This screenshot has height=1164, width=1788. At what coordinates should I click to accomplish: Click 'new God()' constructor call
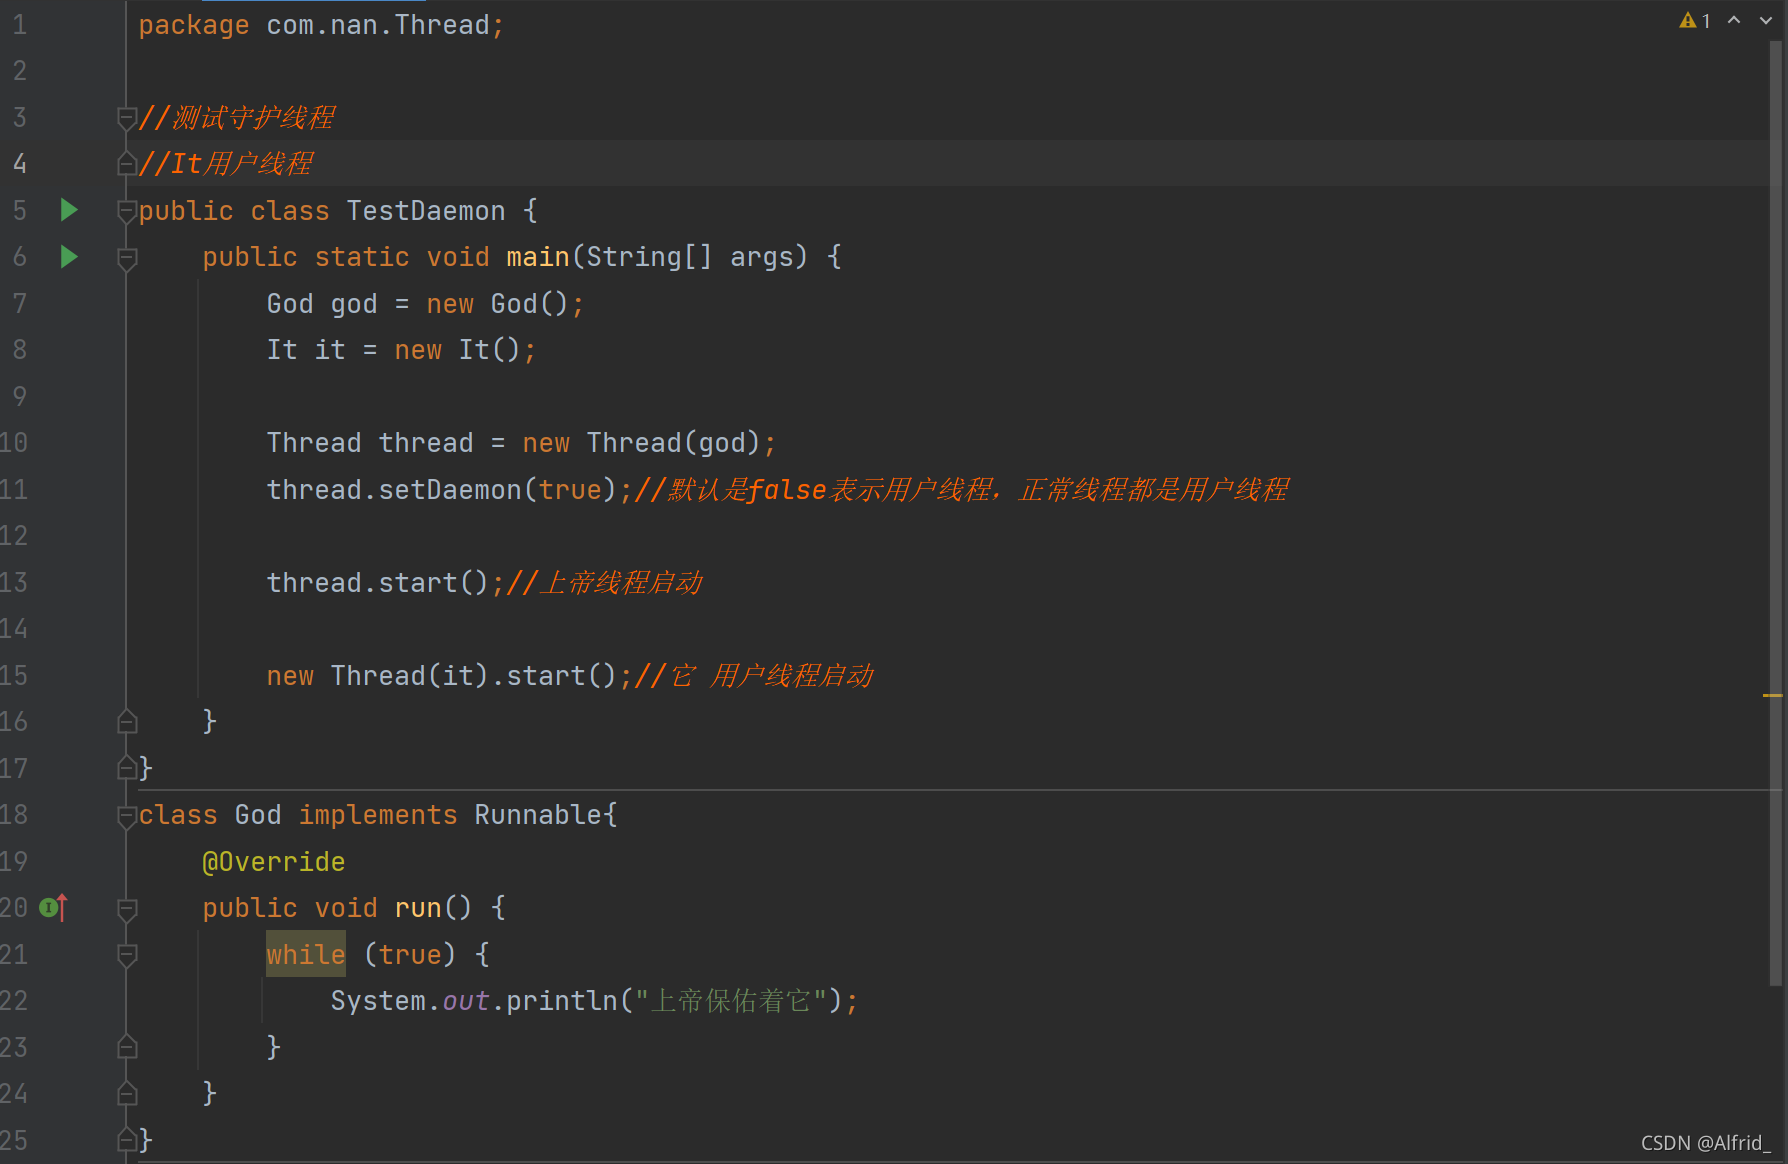point(498,304)
